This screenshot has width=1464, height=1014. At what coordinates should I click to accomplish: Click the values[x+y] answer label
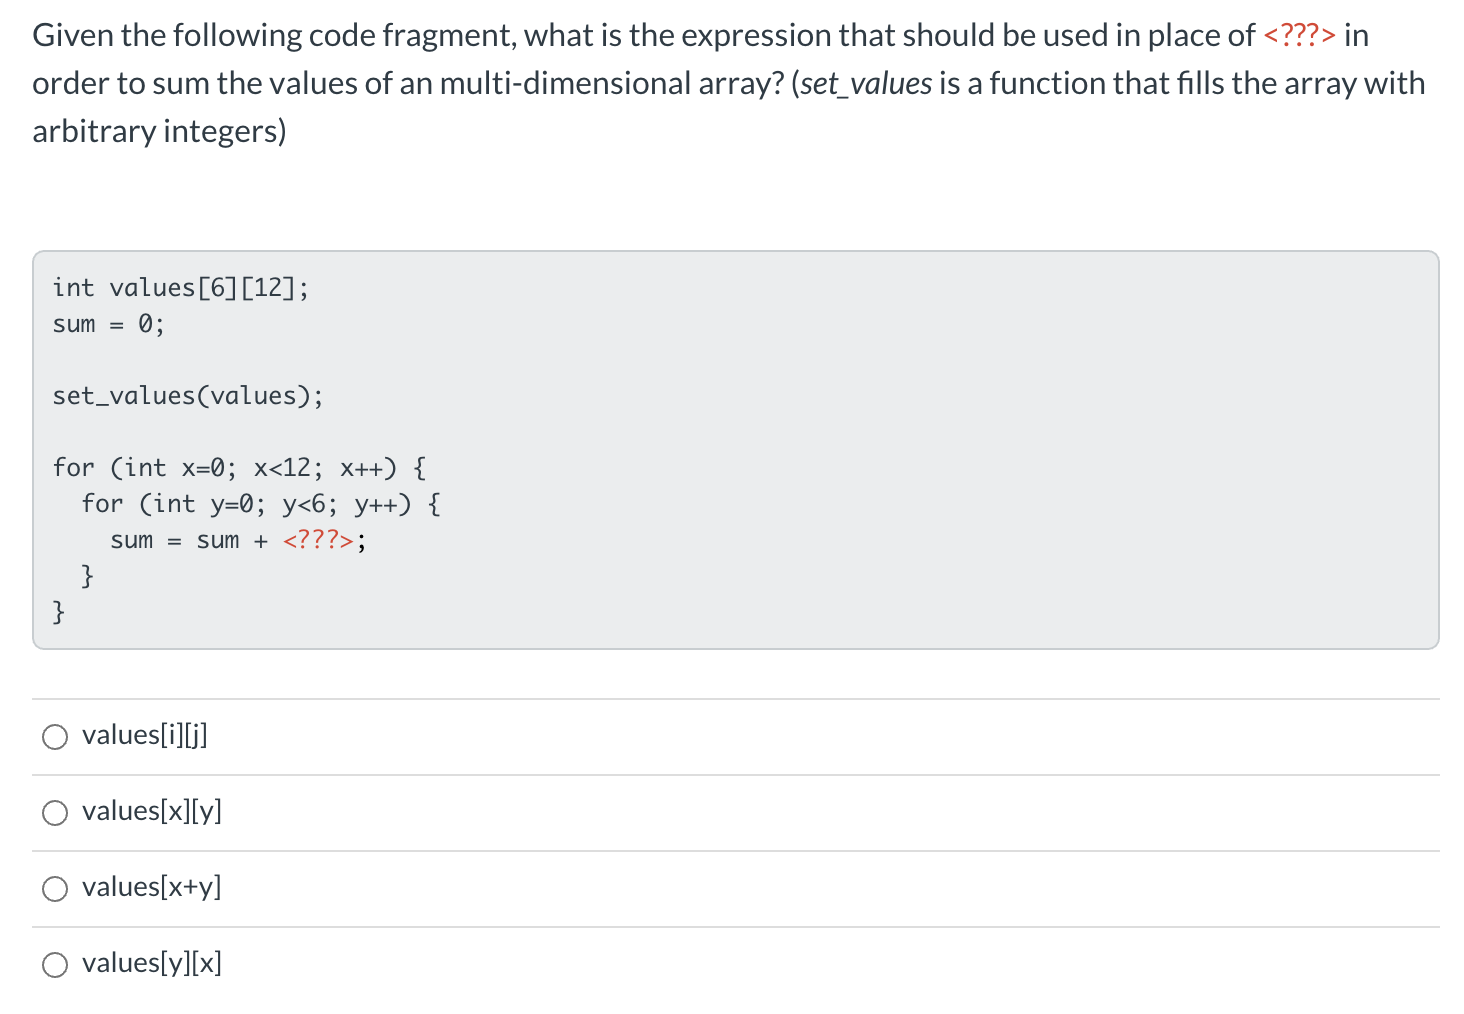click(151, 887)
